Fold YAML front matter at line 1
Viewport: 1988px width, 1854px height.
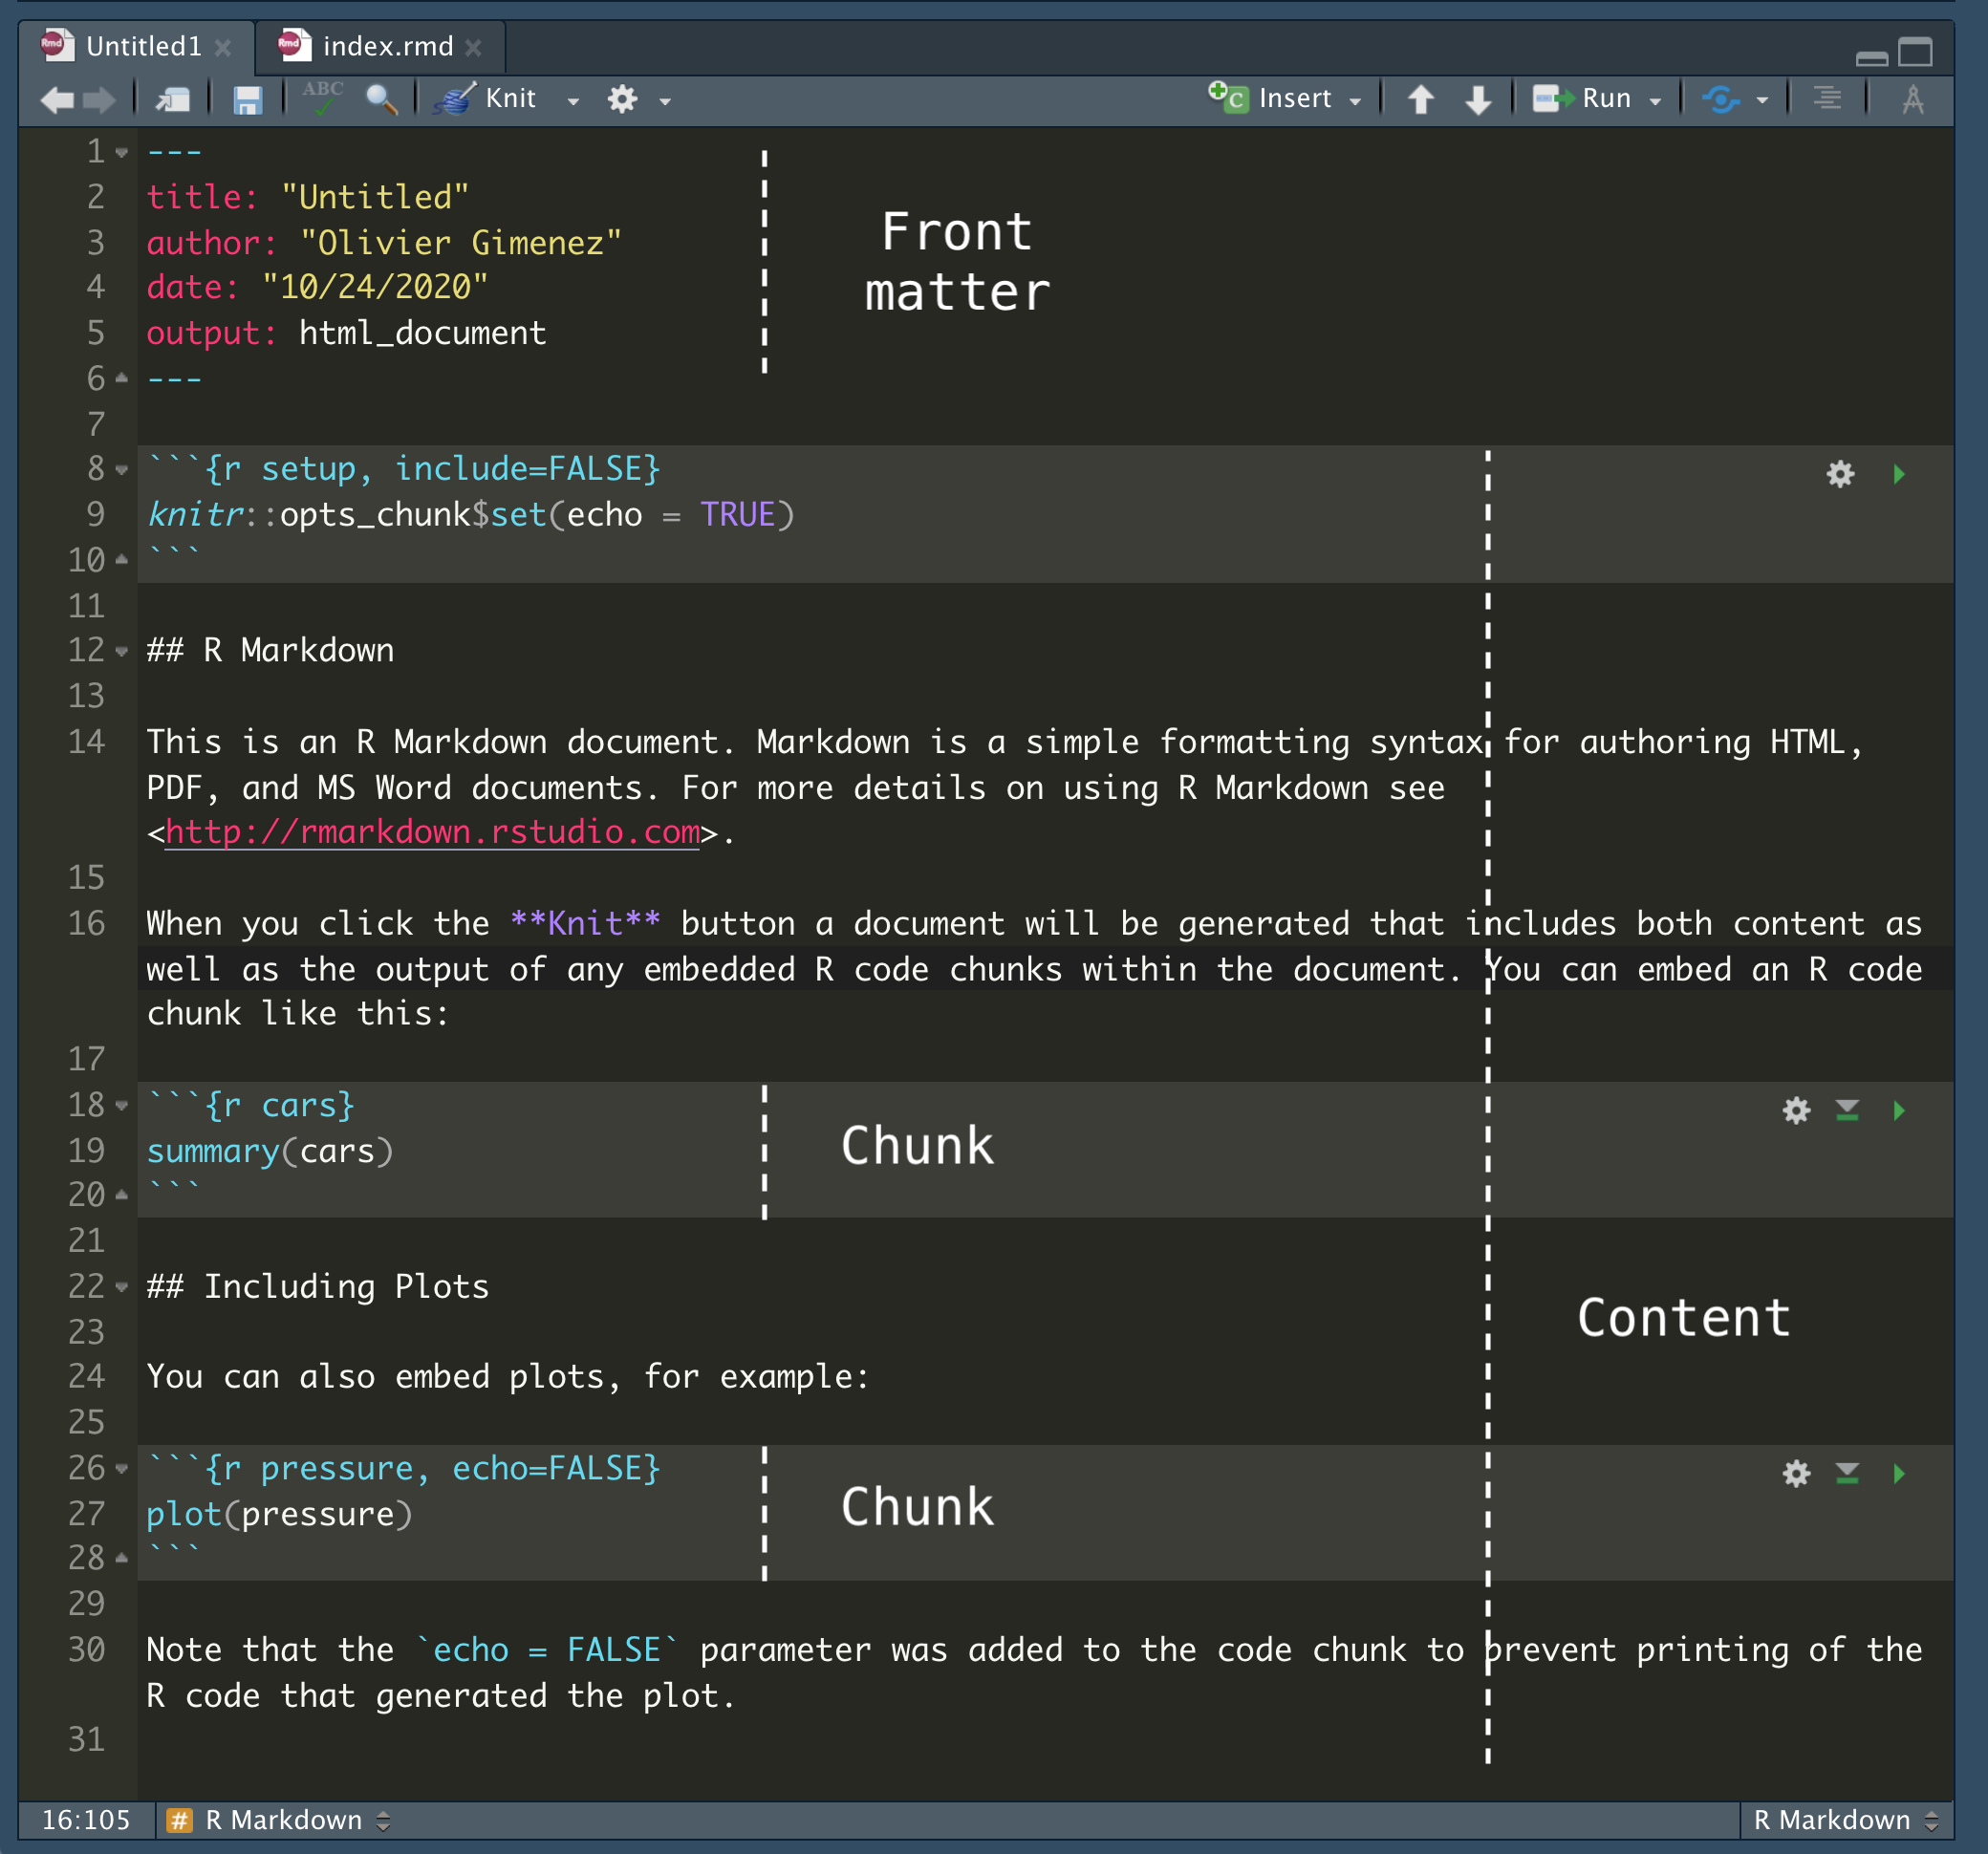122,153
